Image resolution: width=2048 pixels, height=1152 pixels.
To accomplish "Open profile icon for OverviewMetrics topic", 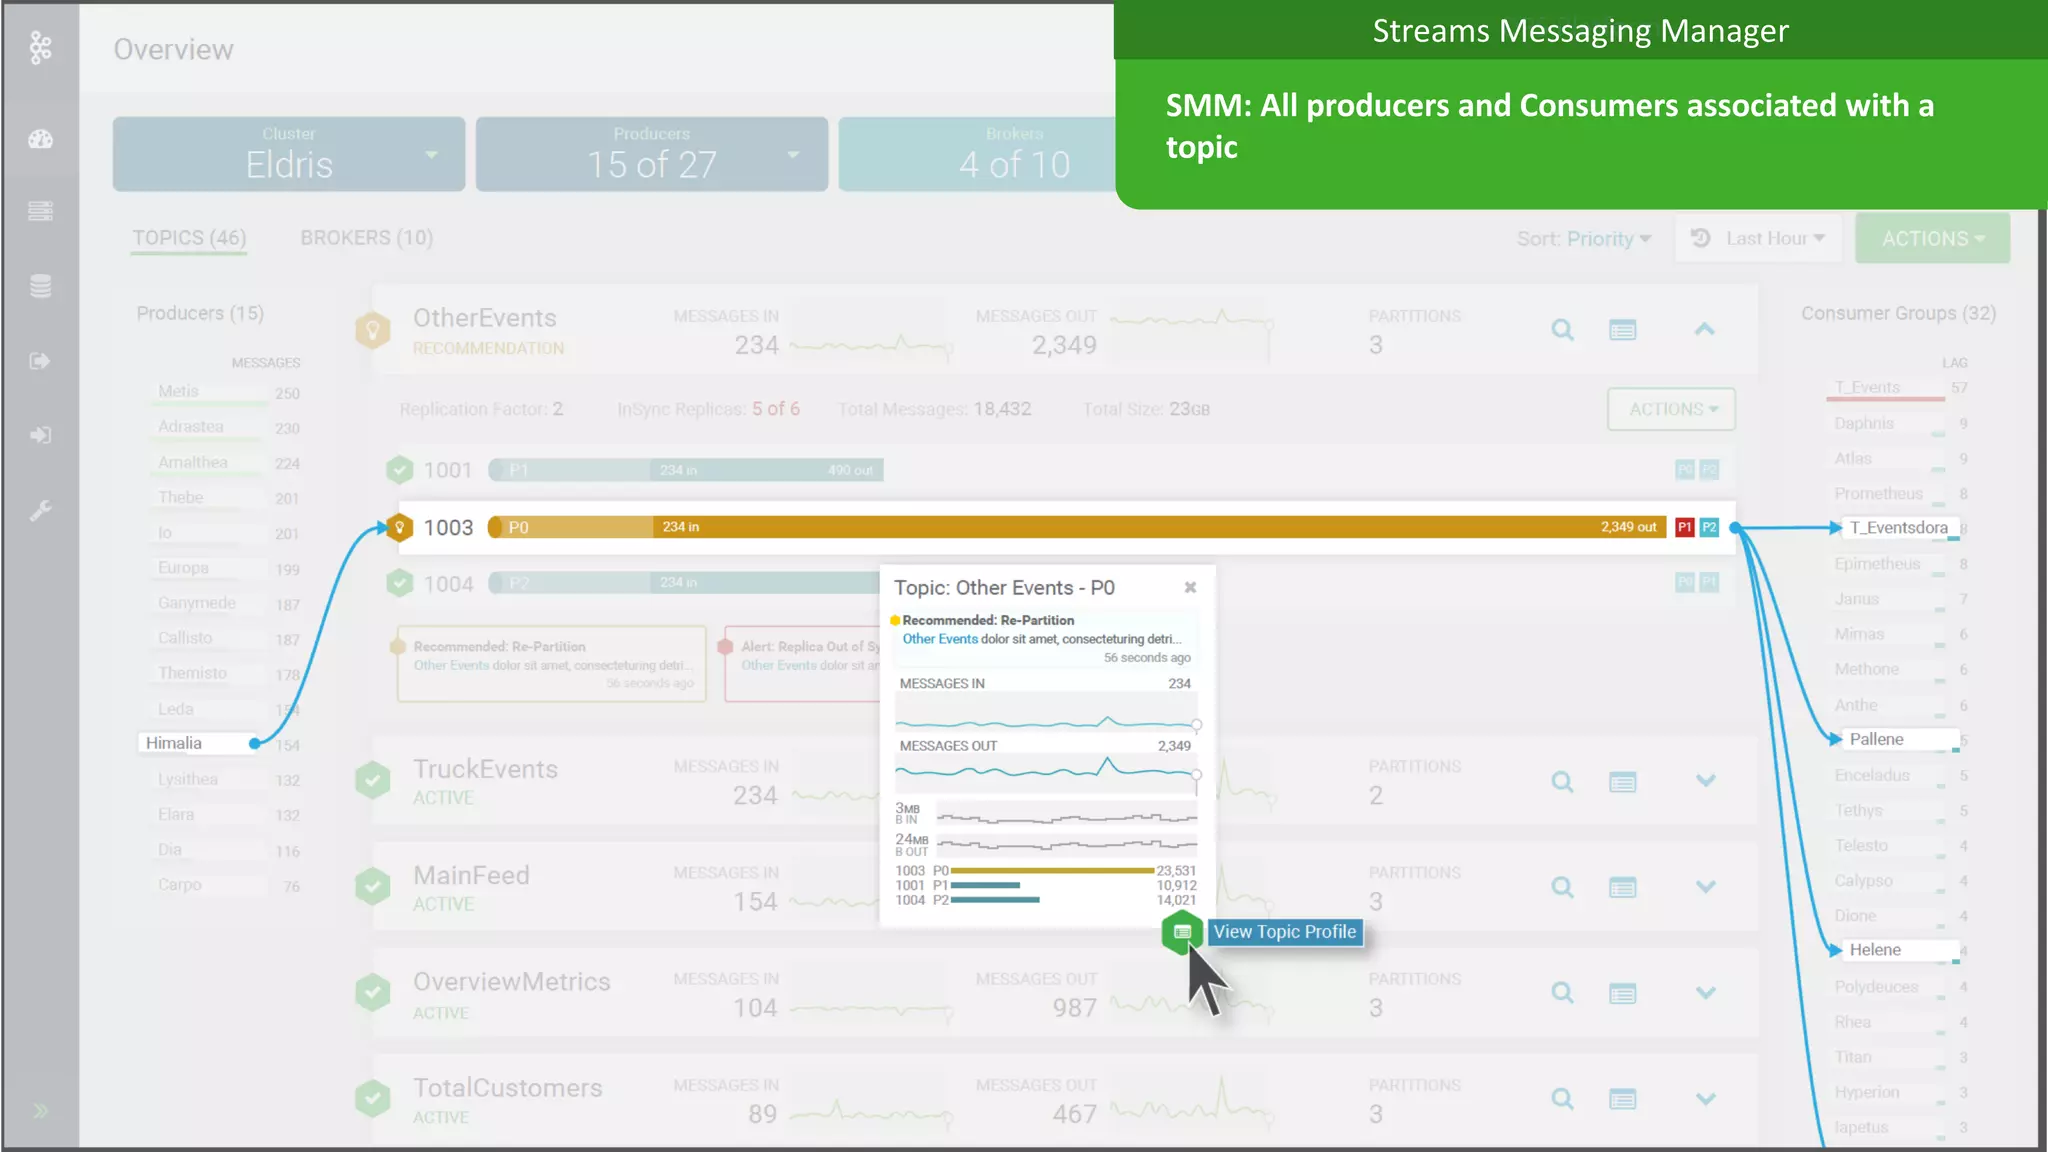I will [1622, 993].
